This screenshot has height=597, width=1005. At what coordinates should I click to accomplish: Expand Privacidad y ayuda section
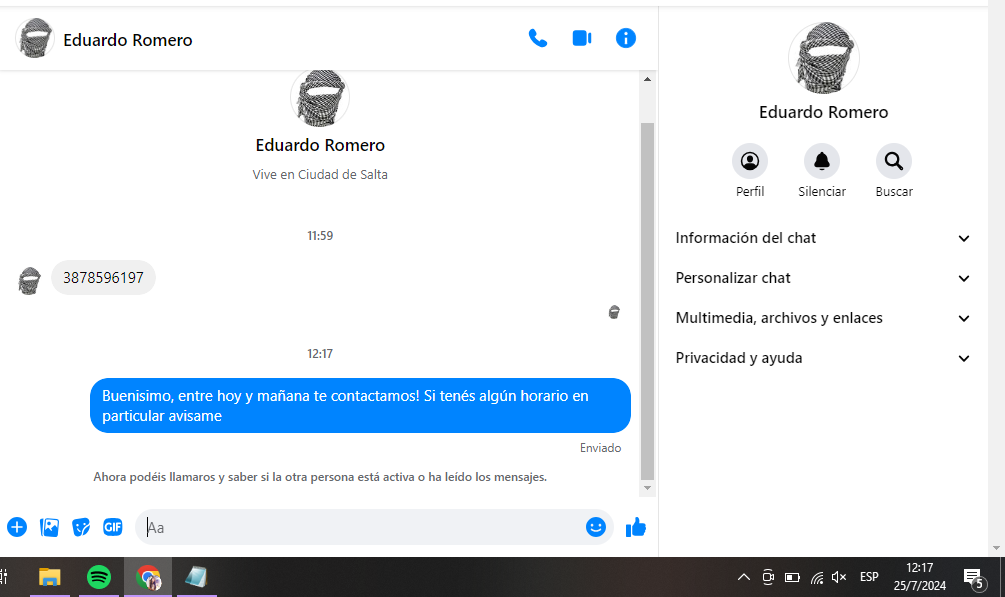(823, 358)
